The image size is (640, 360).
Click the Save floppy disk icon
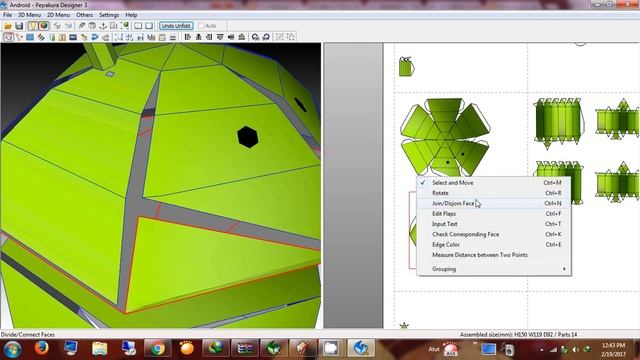click(19, 26)
